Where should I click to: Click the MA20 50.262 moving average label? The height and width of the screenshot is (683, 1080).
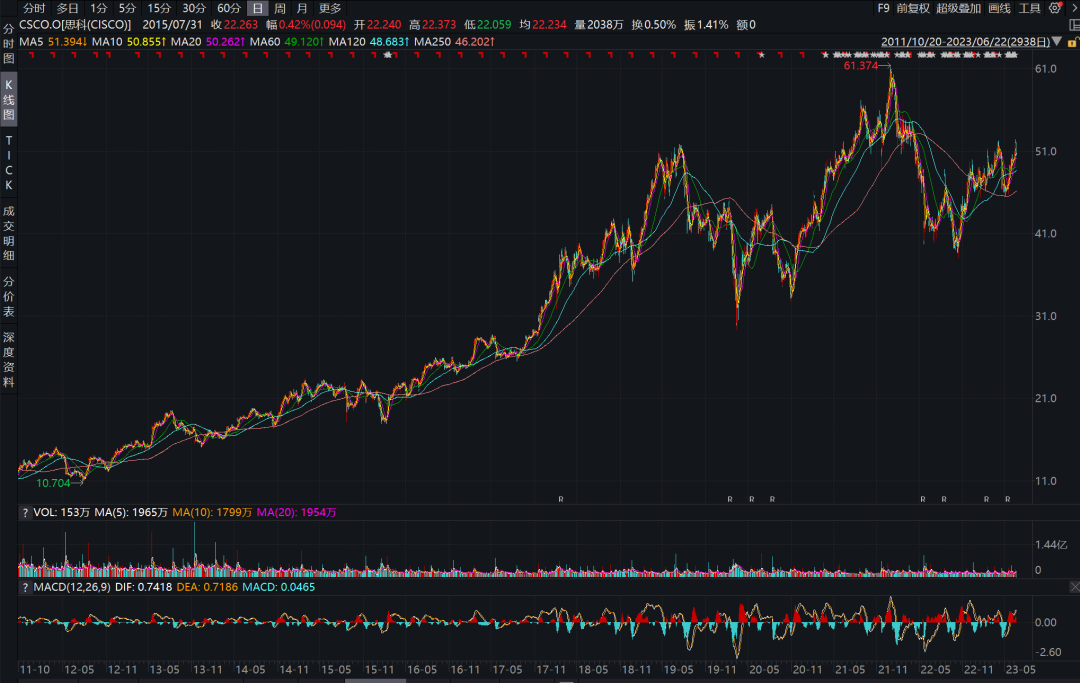208,41
